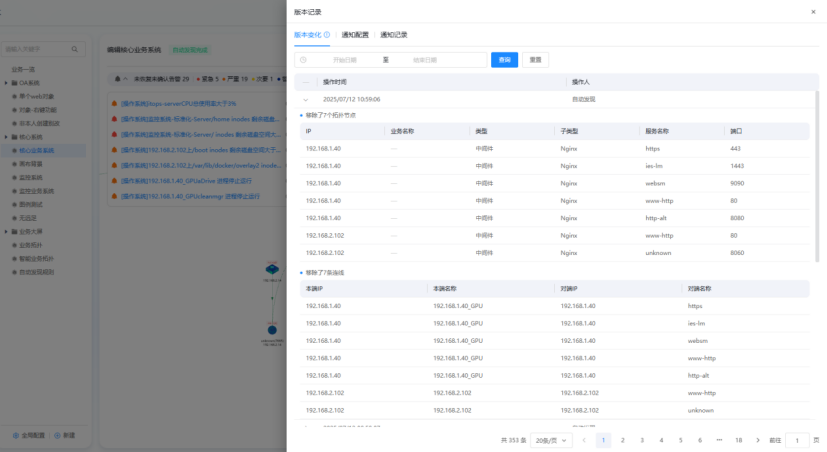
Task: Click the OA系统 folder icon
Action: pyautogui.click(x=14, y=83)
